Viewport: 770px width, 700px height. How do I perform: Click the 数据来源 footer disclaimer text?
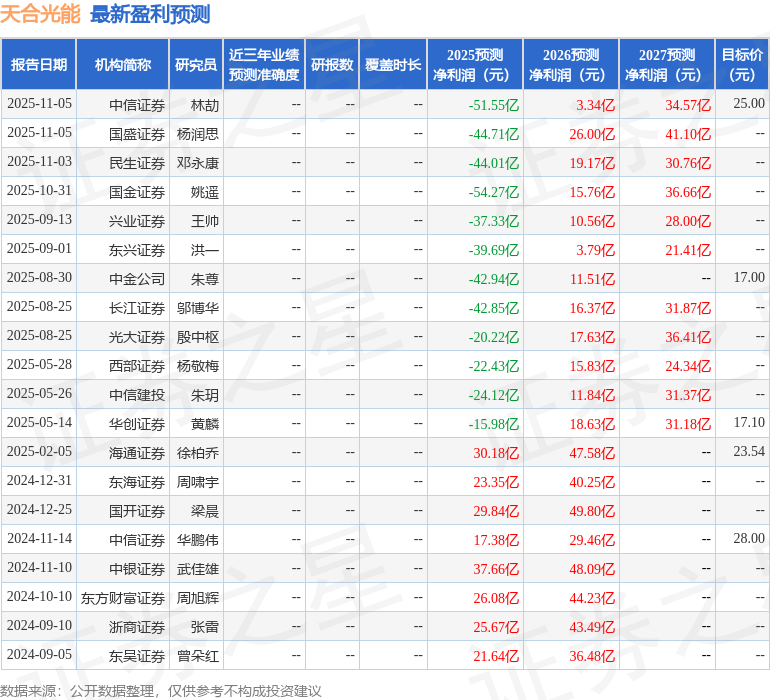(x=161, y=691)
